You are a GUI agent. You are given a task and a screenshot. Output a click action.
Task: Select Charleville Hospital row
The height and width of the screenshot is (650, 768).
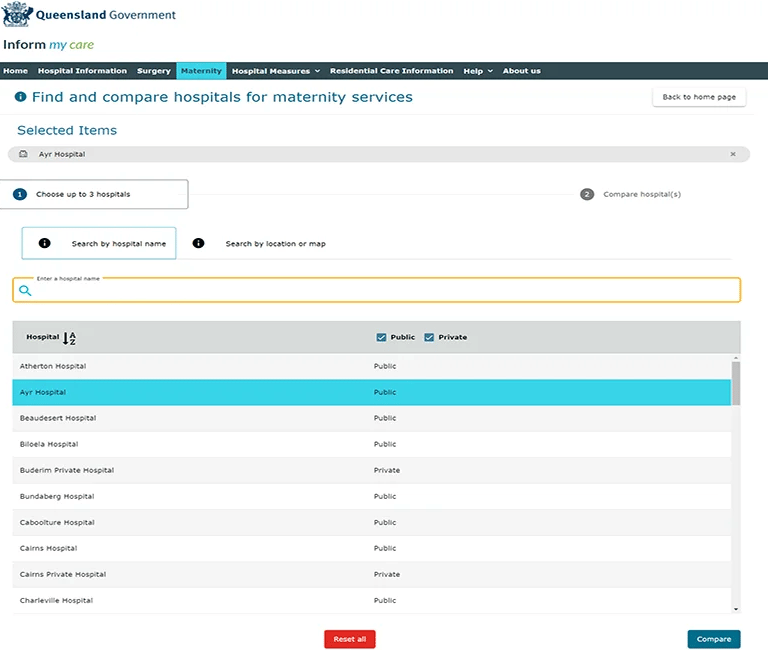pos(371,601)
